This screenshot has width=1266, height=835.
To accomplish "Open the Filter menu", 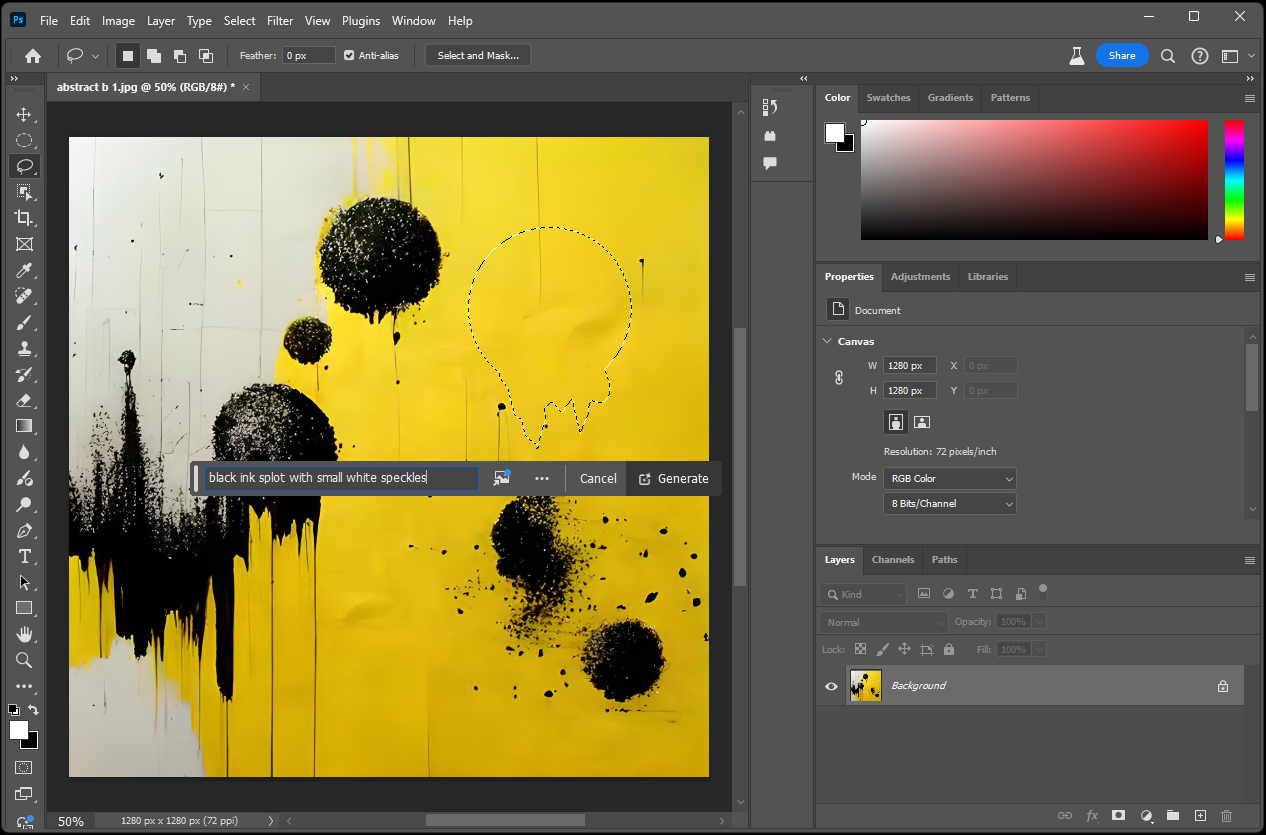I will click(x=280, y=21).
